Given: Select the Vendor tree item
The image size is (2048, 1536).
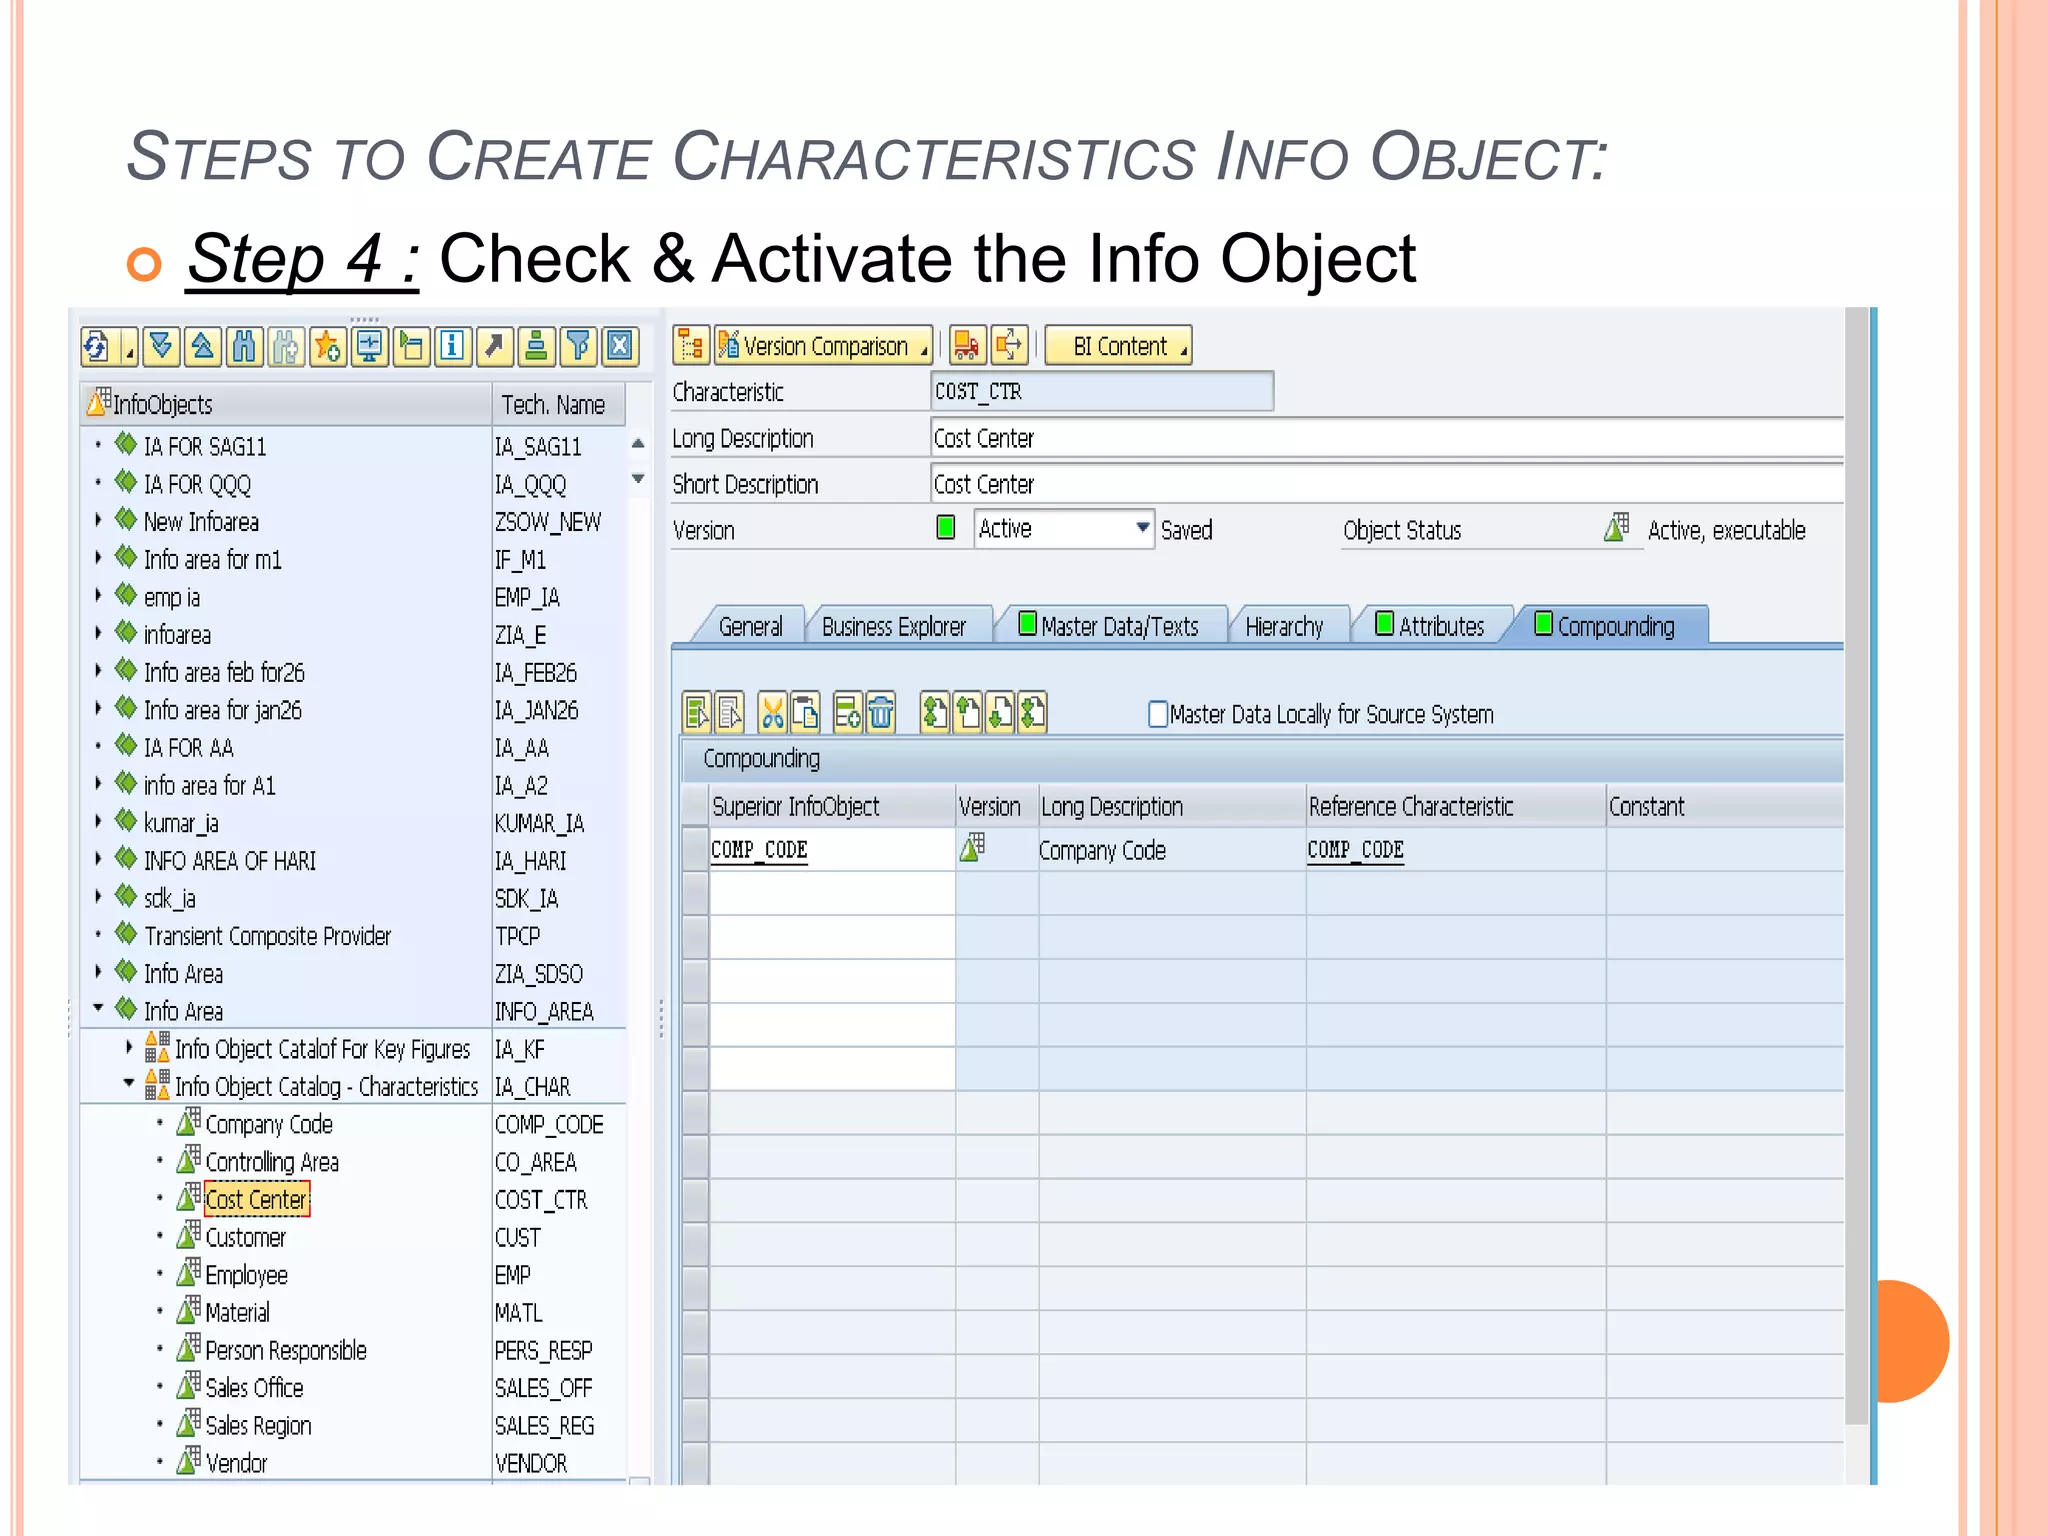Looking at the screenshot, I should pos(236,1463).
